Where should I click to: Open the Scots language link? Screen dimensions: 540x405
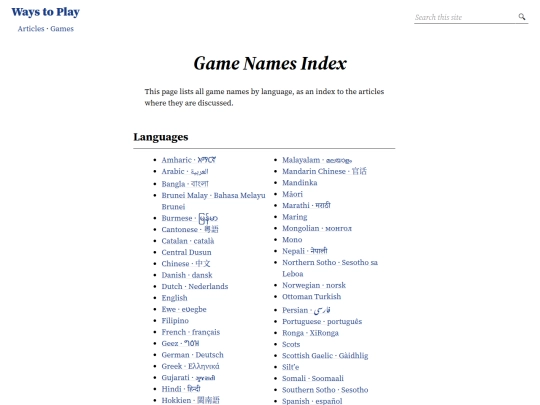tap(291, 344)
